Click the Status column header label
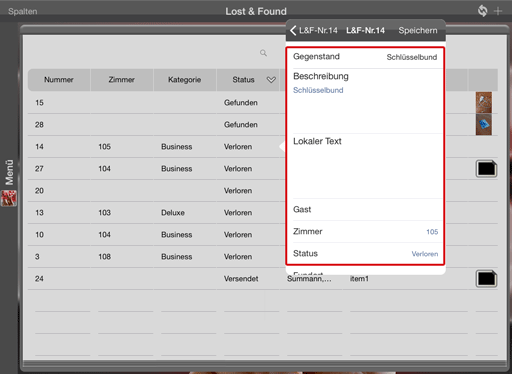 243,80
